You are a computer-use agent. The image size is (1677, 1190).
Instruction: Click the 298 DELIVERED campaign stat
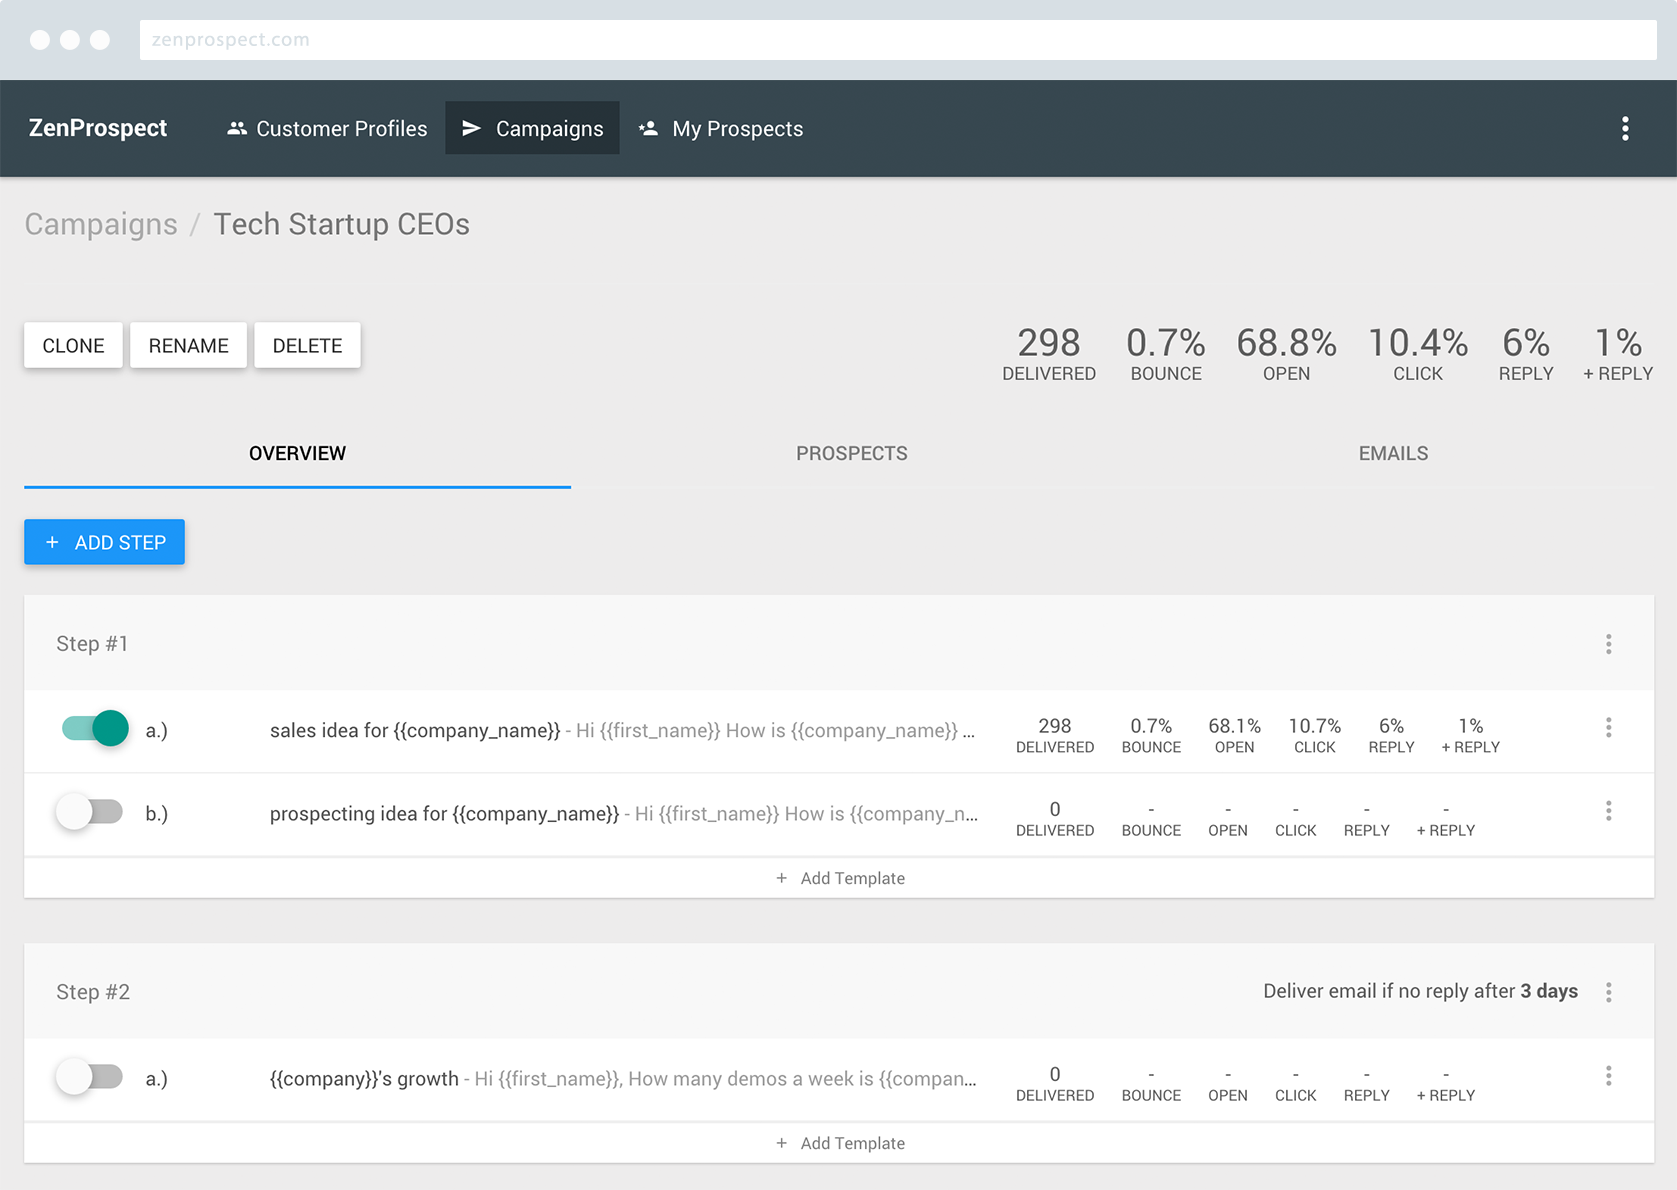tap(1049, 354)
